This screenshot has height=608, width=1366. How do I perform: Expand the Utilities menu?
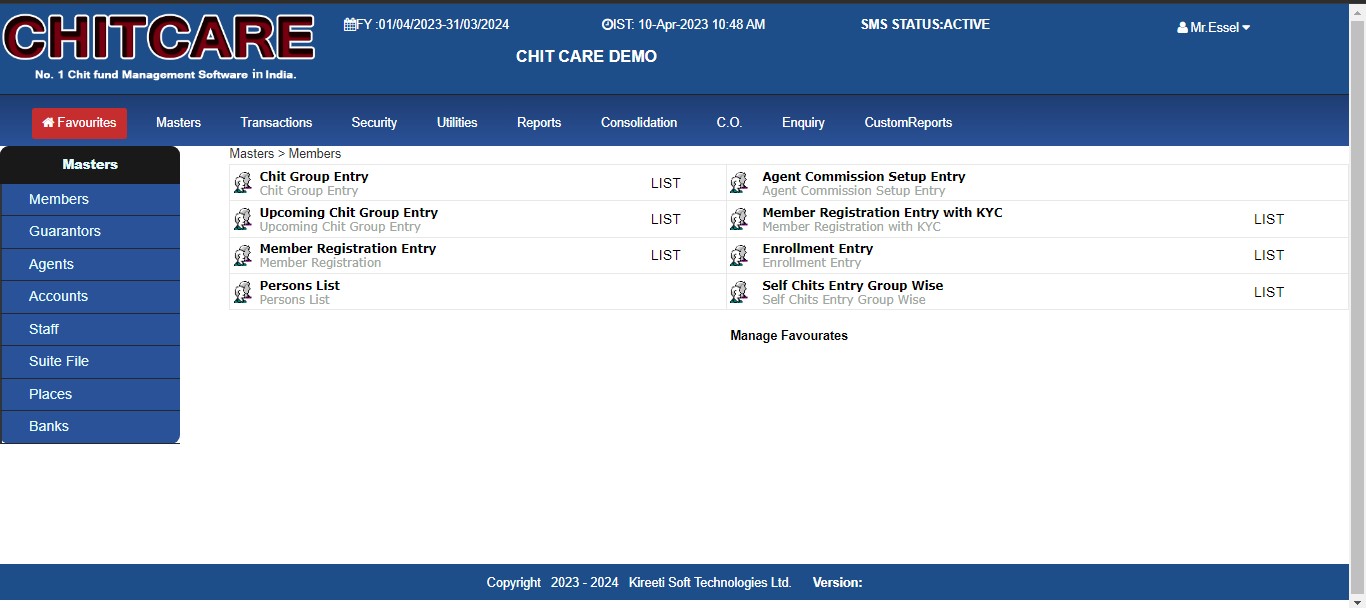457,123
